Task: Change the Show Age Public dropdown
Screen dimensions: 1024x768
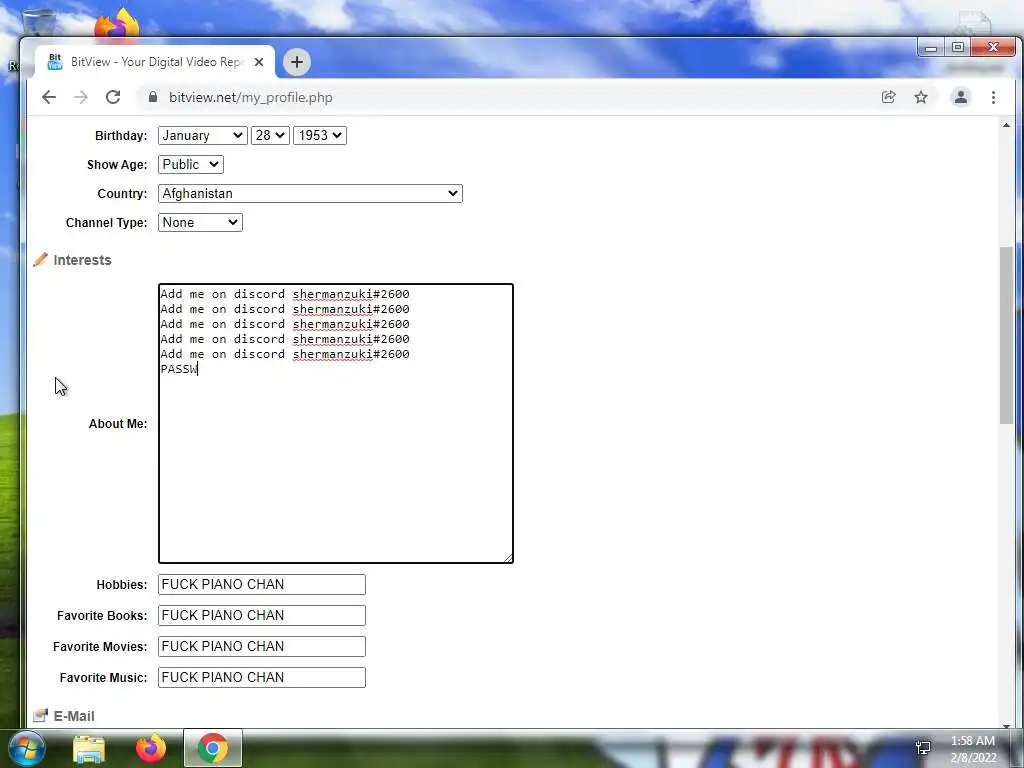Action: pos(191,165)
